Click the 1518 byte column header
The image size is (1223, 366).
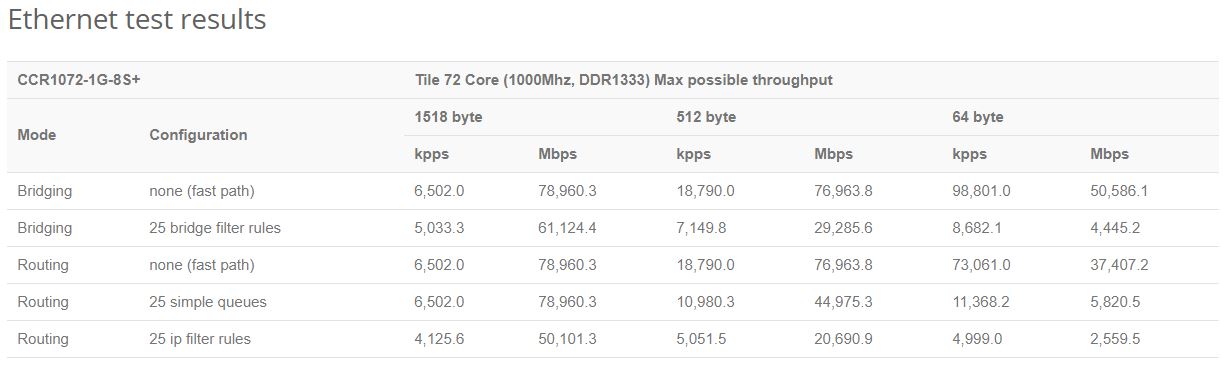tap(449, 117)
